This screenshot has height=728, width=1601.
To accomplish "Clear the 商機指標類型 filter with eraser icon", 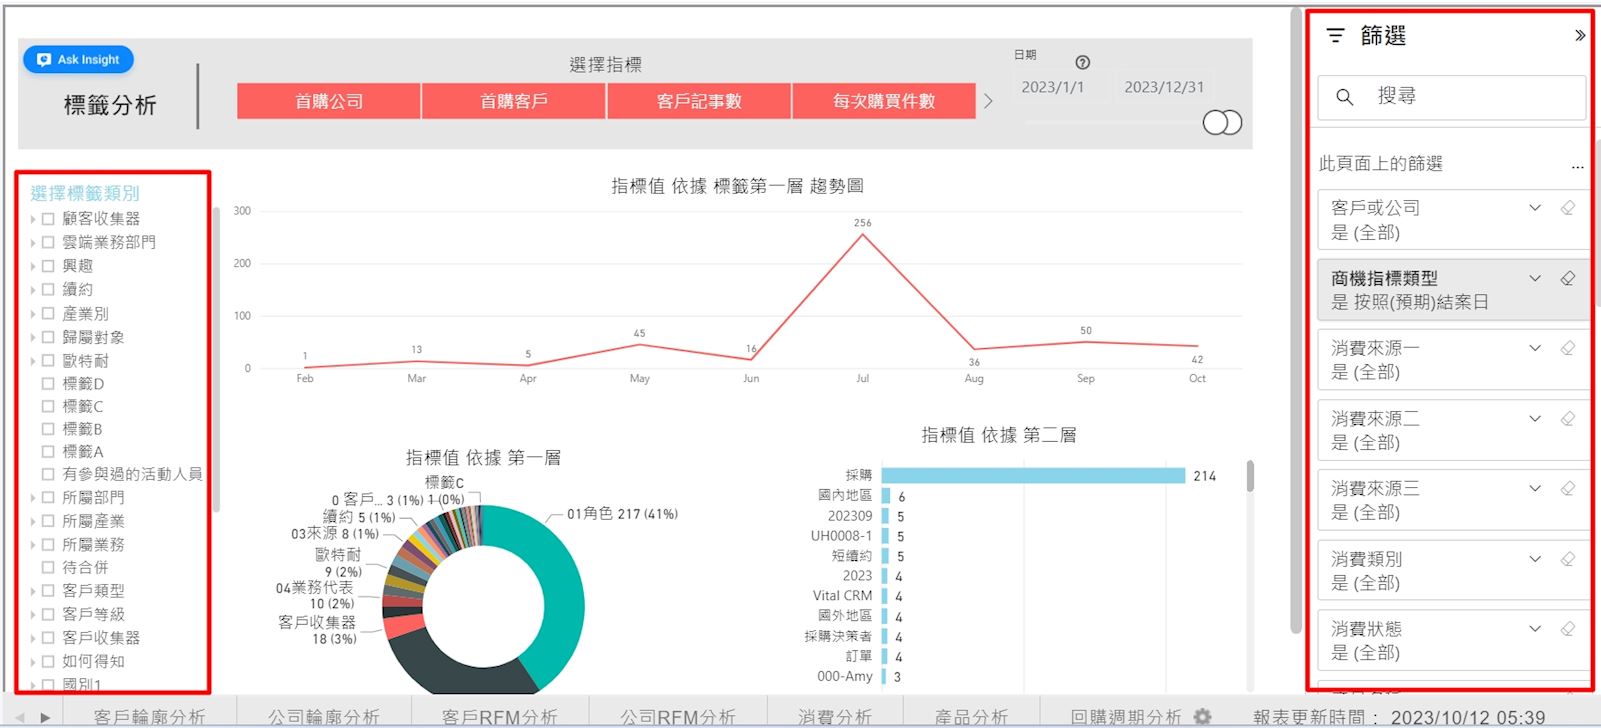I will [x=1567, y=278].
